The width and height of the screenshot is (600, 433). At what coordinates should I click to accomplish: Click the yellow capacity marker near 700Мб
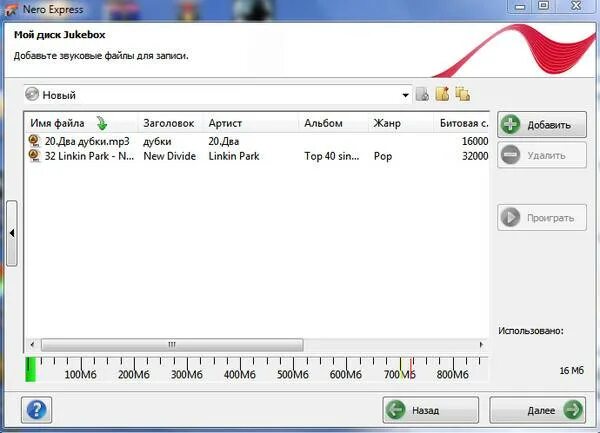401,368
